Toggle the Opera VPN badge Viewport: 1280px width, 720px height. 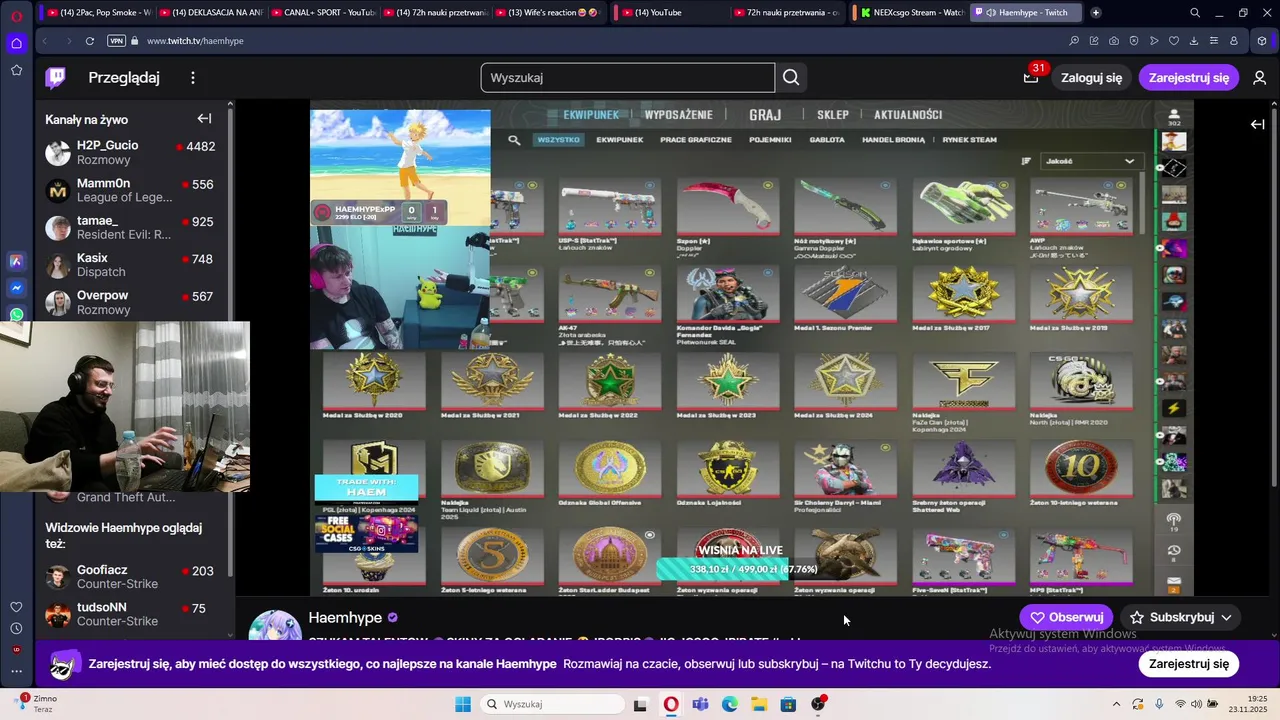click(x=117, y=41)
